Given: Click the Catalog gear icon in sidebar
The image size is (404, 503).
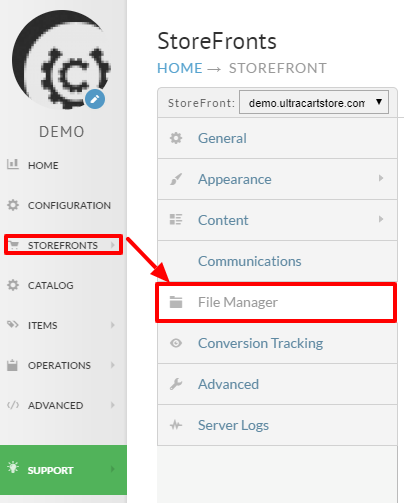Looking at the screenshot, I should pos(13,285).
